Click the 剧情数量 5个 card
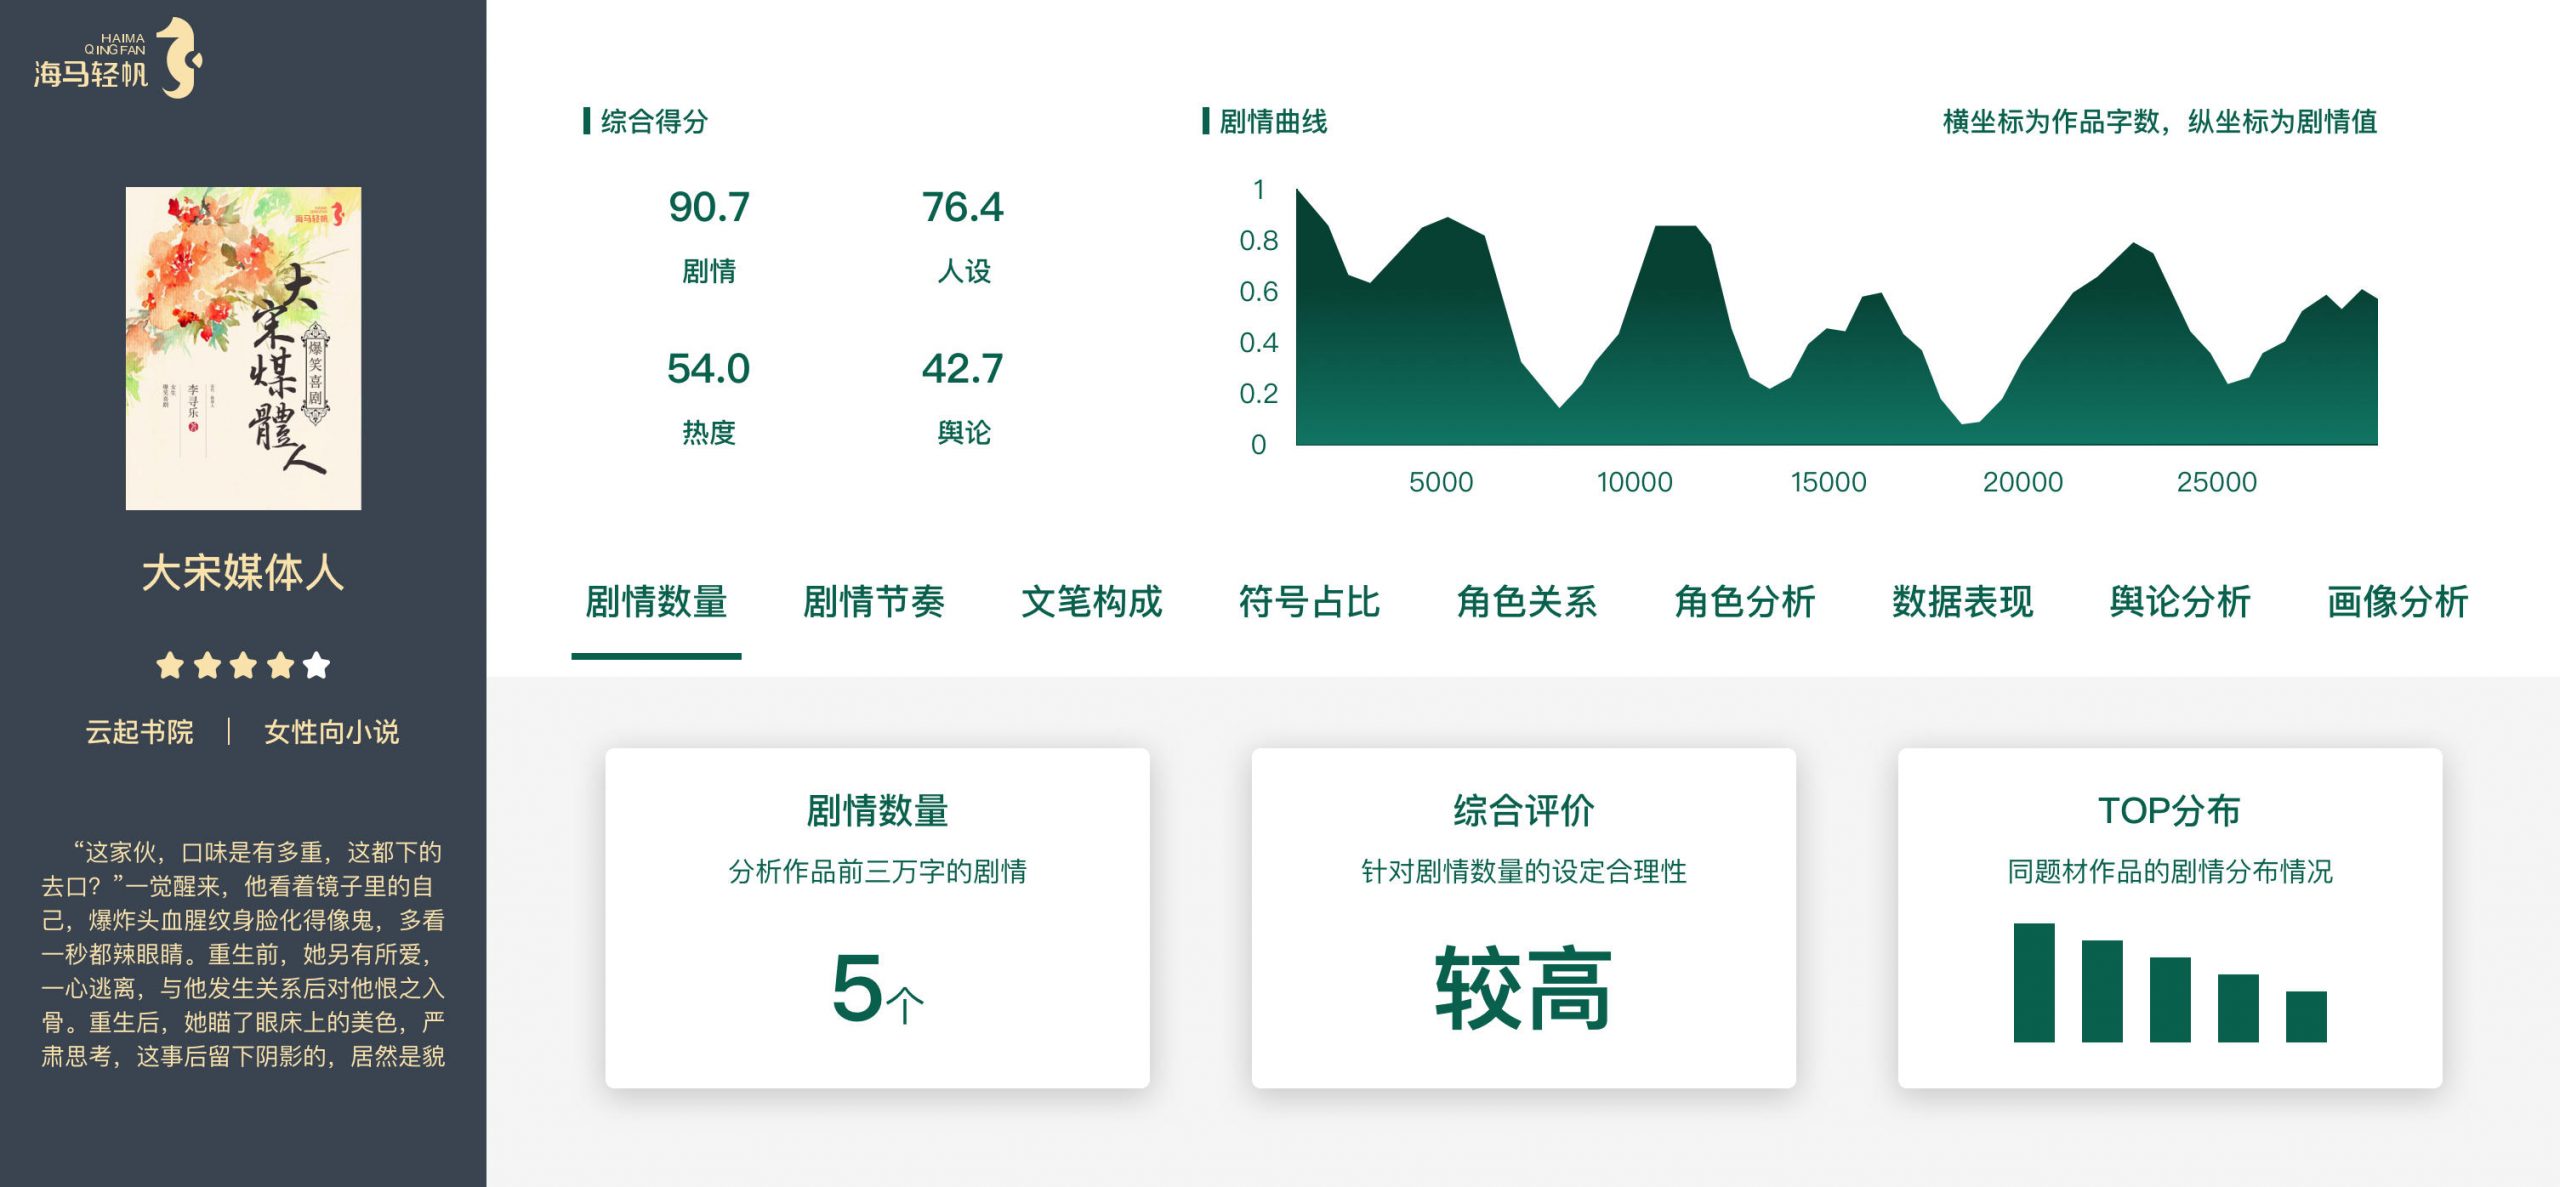This screenshot has height=1187, width=2560. [x=877, y=918]
